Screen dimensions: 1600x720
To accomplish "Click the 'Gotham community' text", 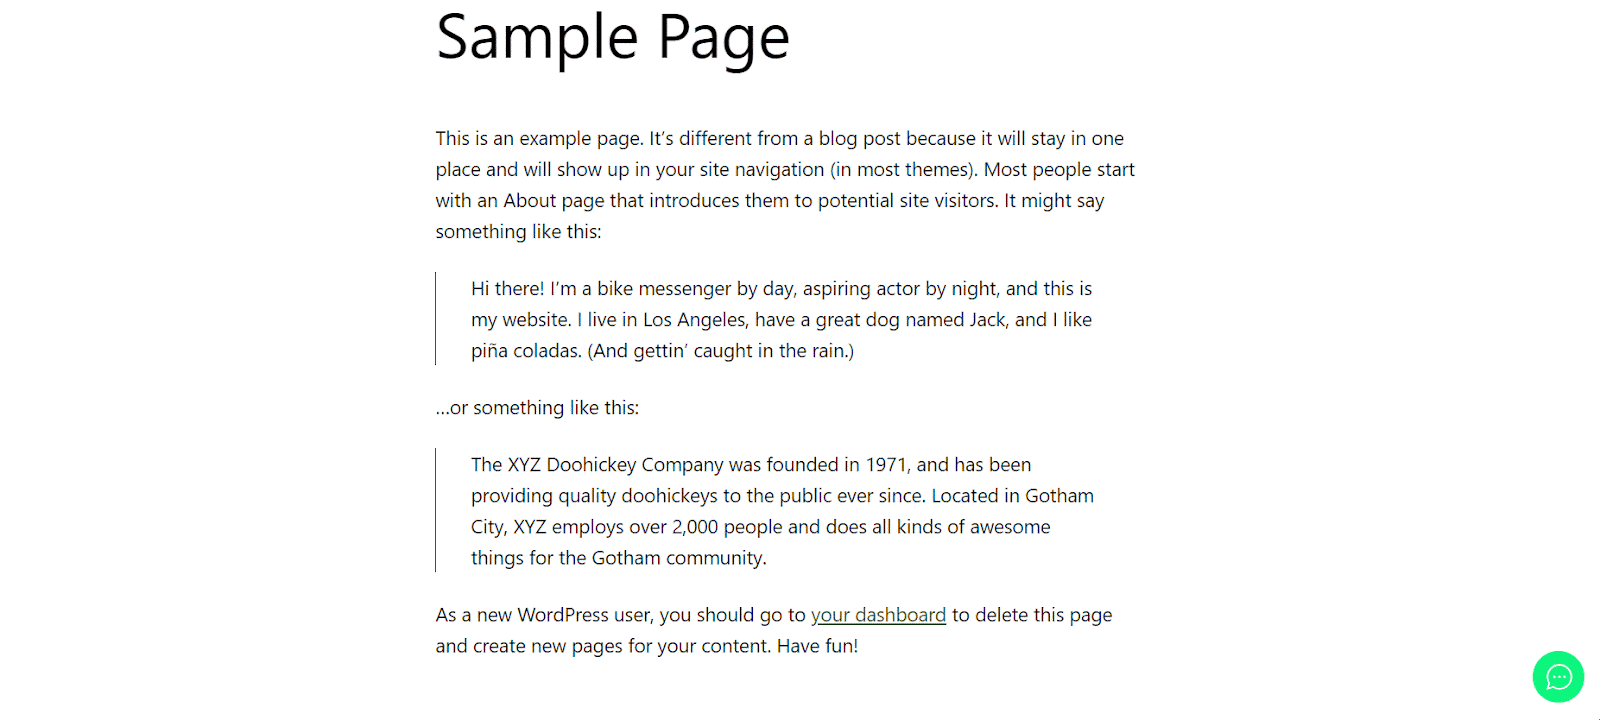I will coord(677,557).
